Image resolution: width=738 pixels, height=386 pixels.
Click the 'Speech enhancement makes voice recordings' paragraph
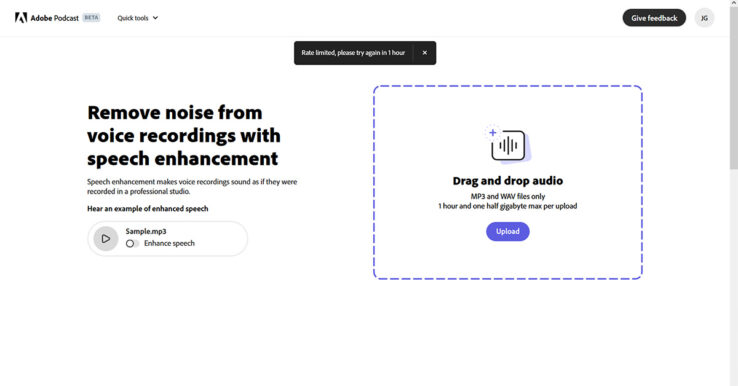tap(192, 186)
